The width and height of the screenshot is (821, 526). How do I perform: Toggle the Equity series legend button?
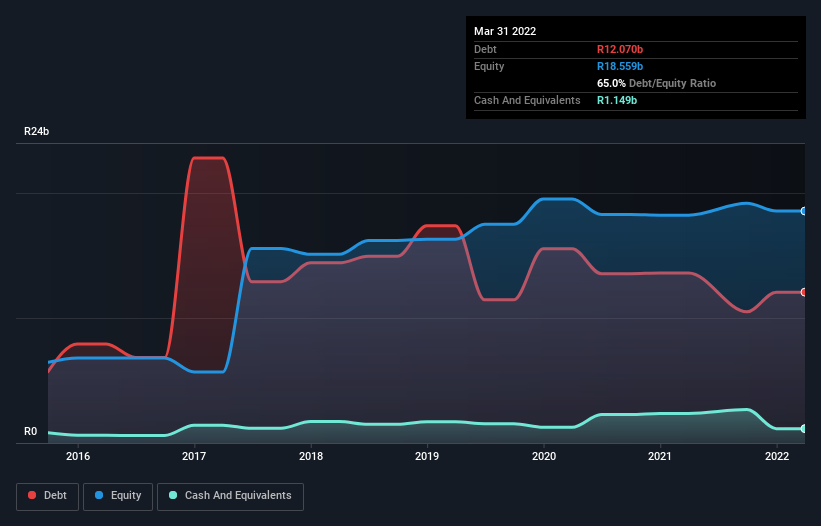pos(118,496)
